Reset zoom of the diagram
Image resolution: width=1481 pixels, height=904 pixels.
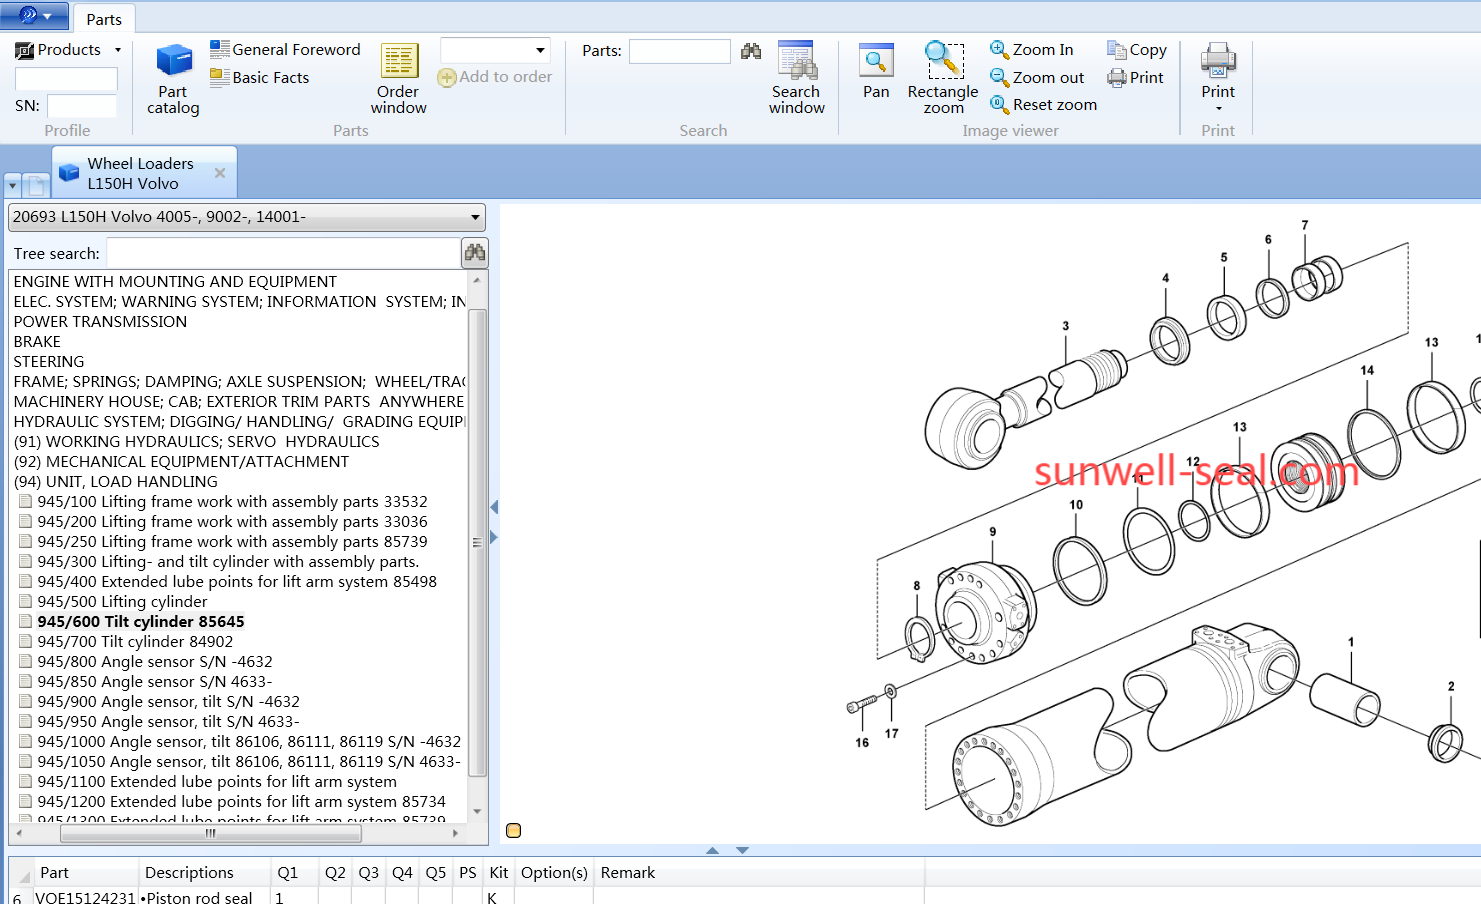click(1043, 104)
